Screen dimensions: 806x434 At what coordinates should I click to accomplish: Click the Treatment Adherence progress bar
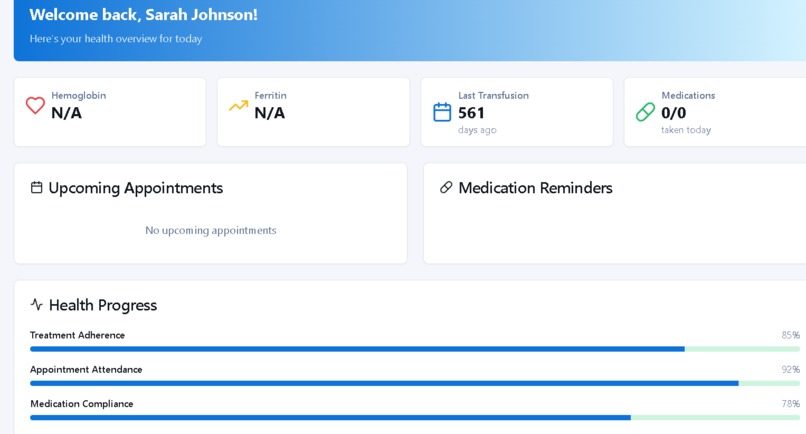point(415,349)
